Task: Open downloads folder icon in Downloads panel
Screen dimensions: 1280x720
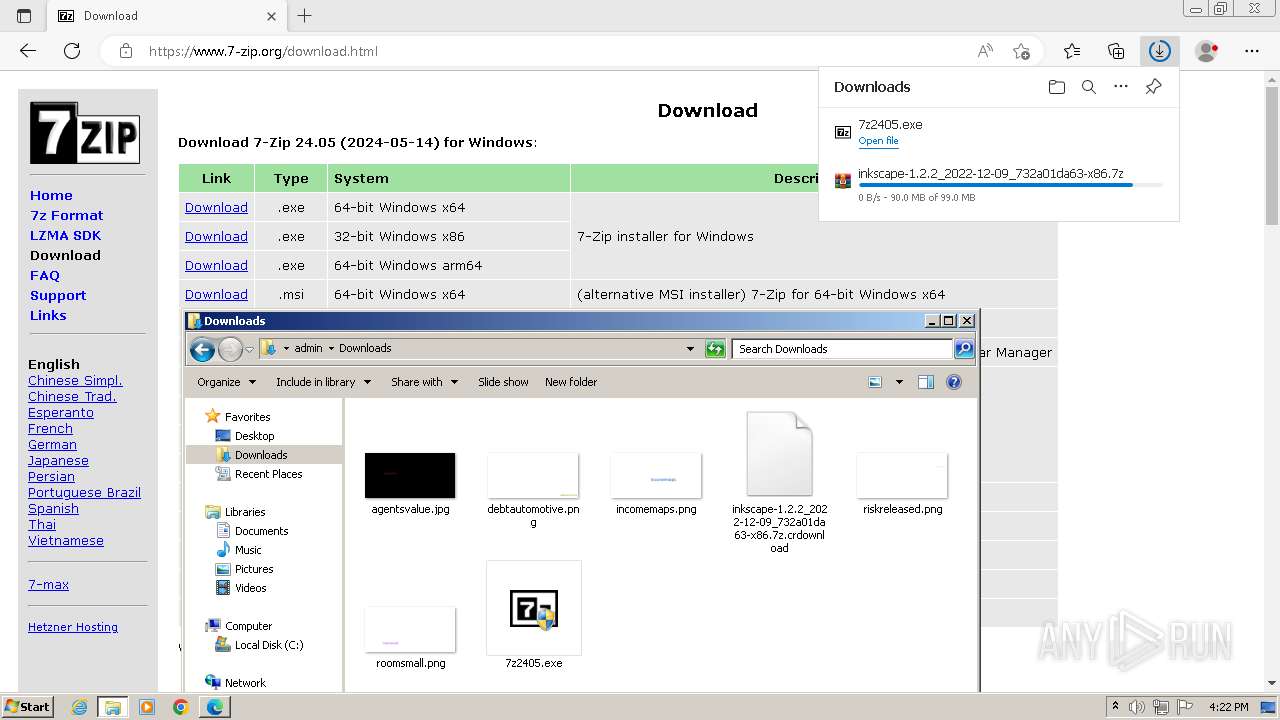Action: (1056, 87)
